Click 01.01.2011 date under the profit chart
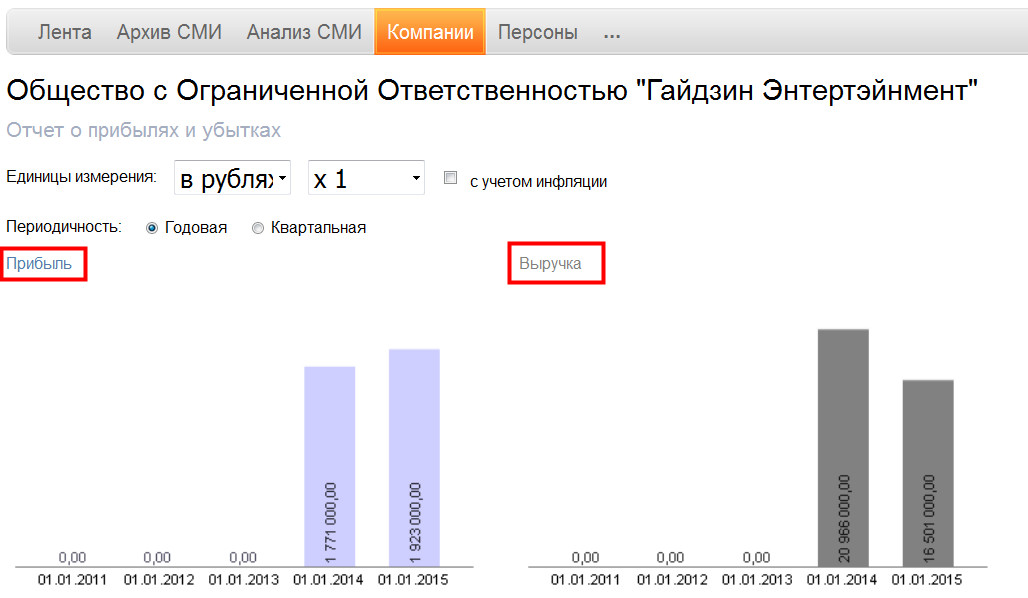Image resolution: width=1028 pixels, height=598 pixels. [x=72, y=580]
